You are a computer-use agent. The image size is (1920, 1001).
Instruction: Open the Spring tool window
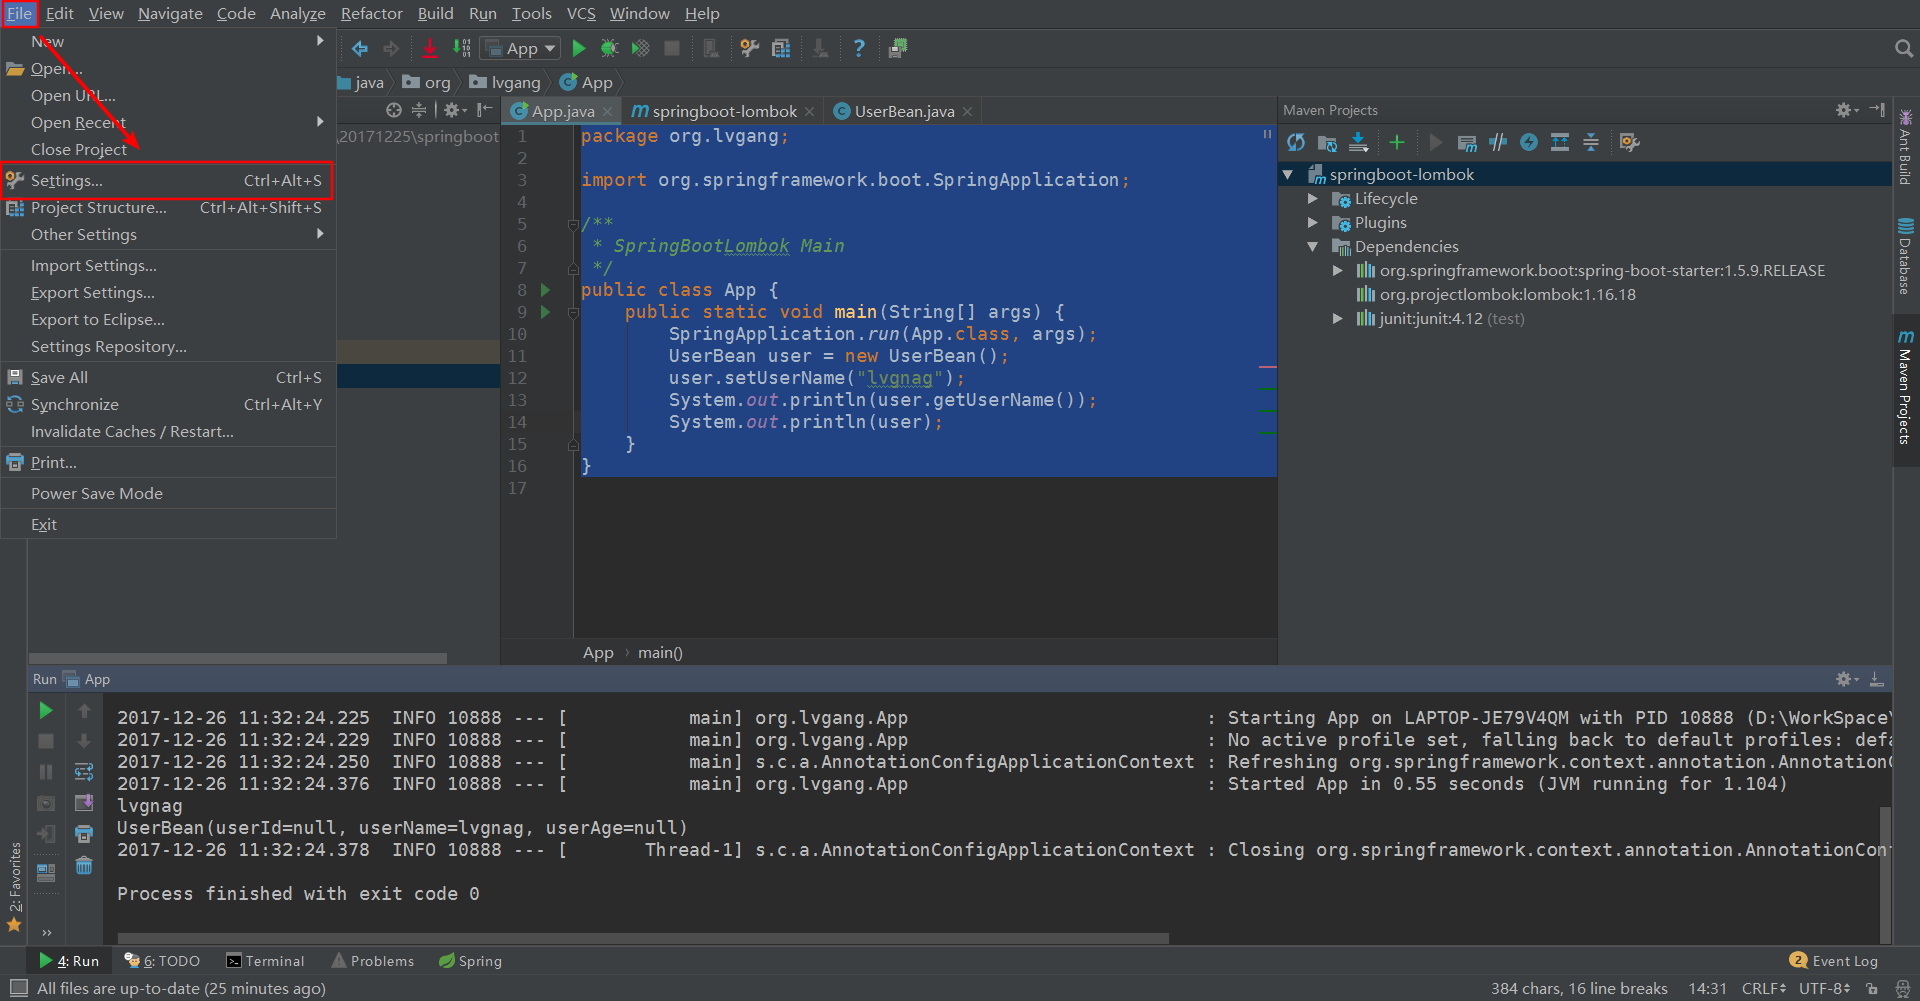click(x=470, y=961)
